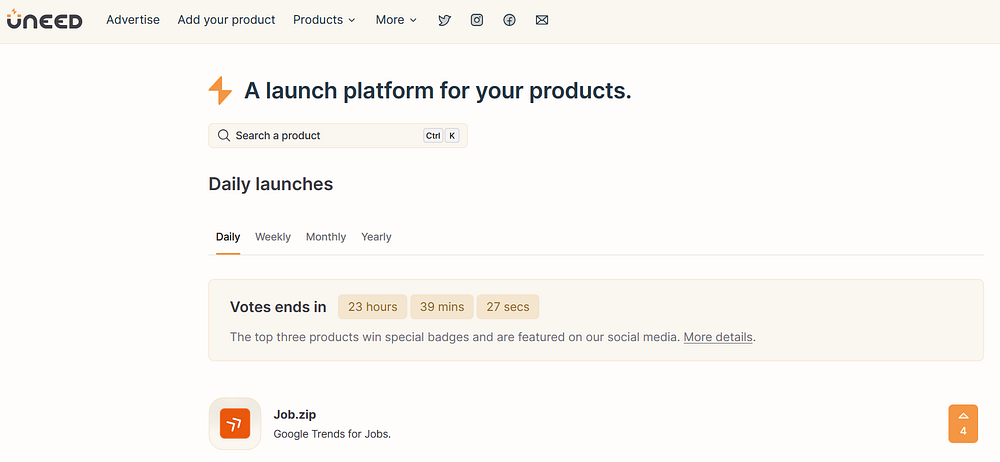Click the Uneed logo
This screenshot has width=1000, height=462.
pos(44,20)
